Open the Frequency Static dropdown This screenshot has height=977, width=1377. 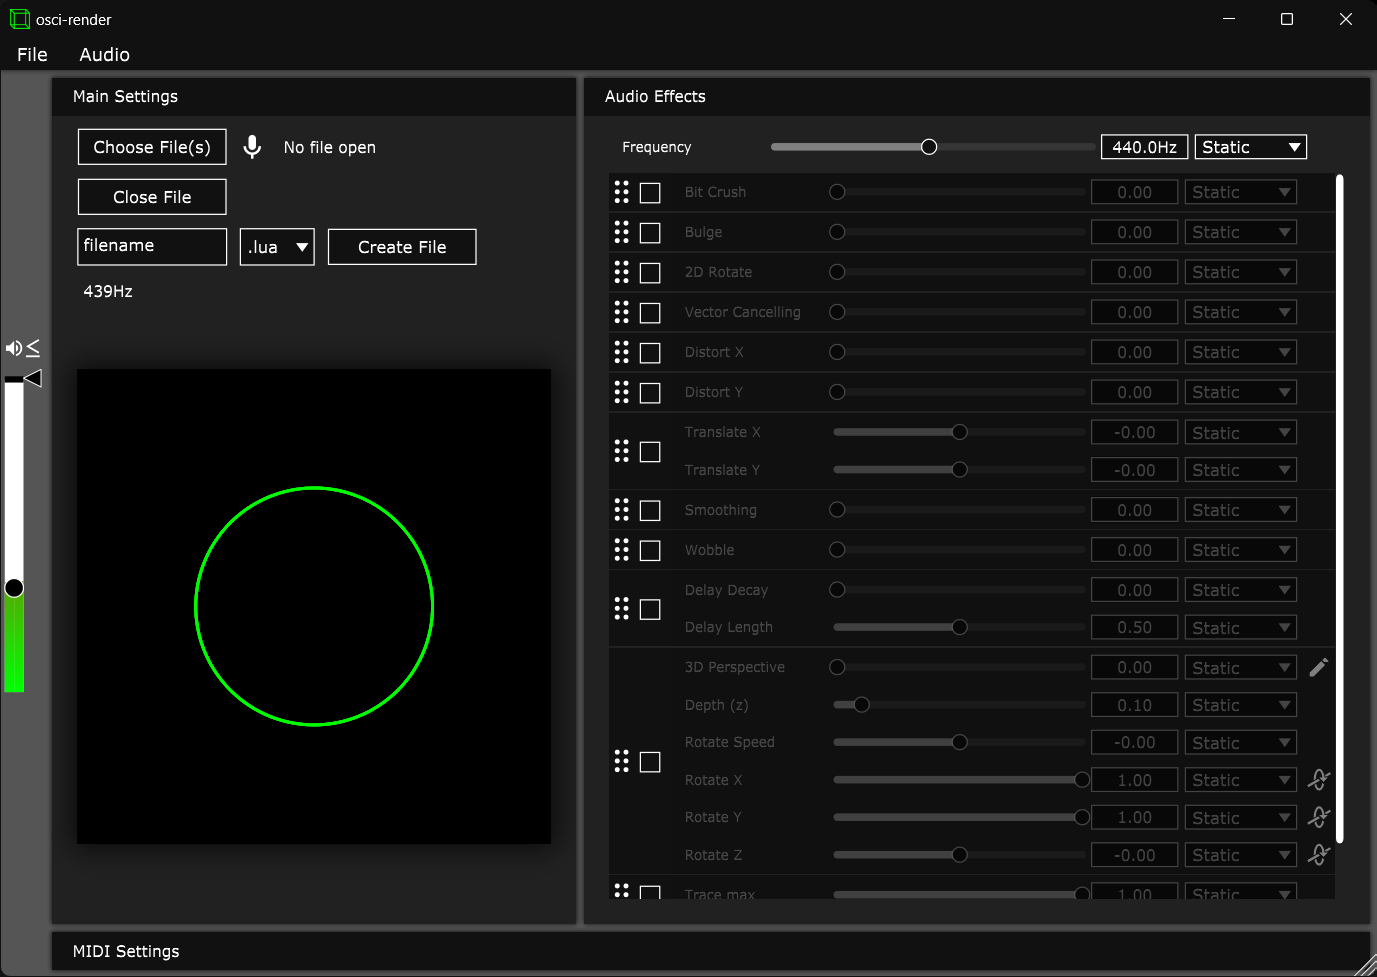(1250, 147)
